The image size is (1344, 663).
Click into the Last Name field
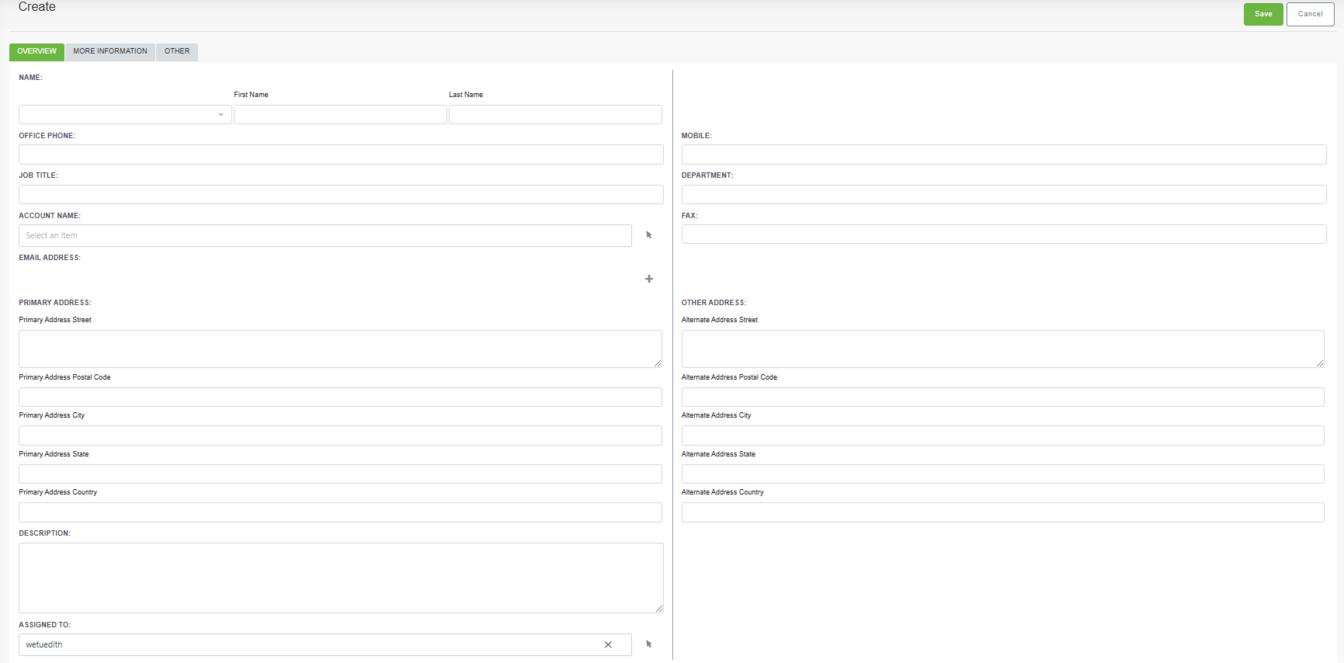click(x=555, y=115)
